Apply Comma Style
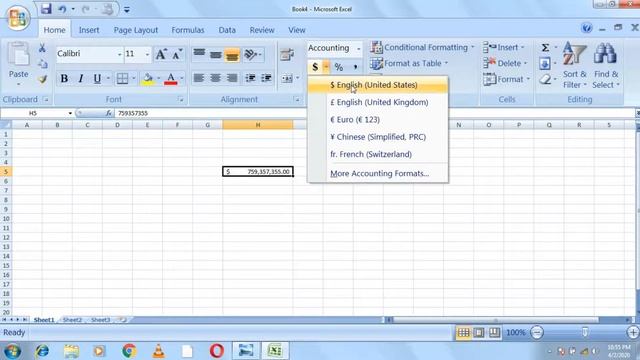The width and height of the screenshot is (640, 360). pyautogui.click(x=355, y=67)
